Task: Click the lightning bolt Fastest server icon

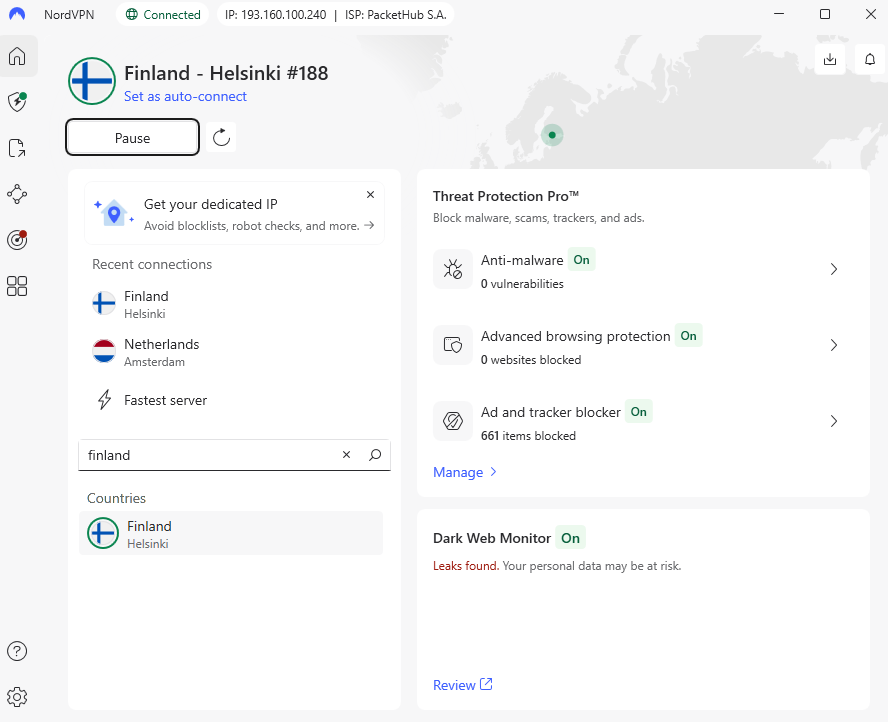Action: [104, 400]
